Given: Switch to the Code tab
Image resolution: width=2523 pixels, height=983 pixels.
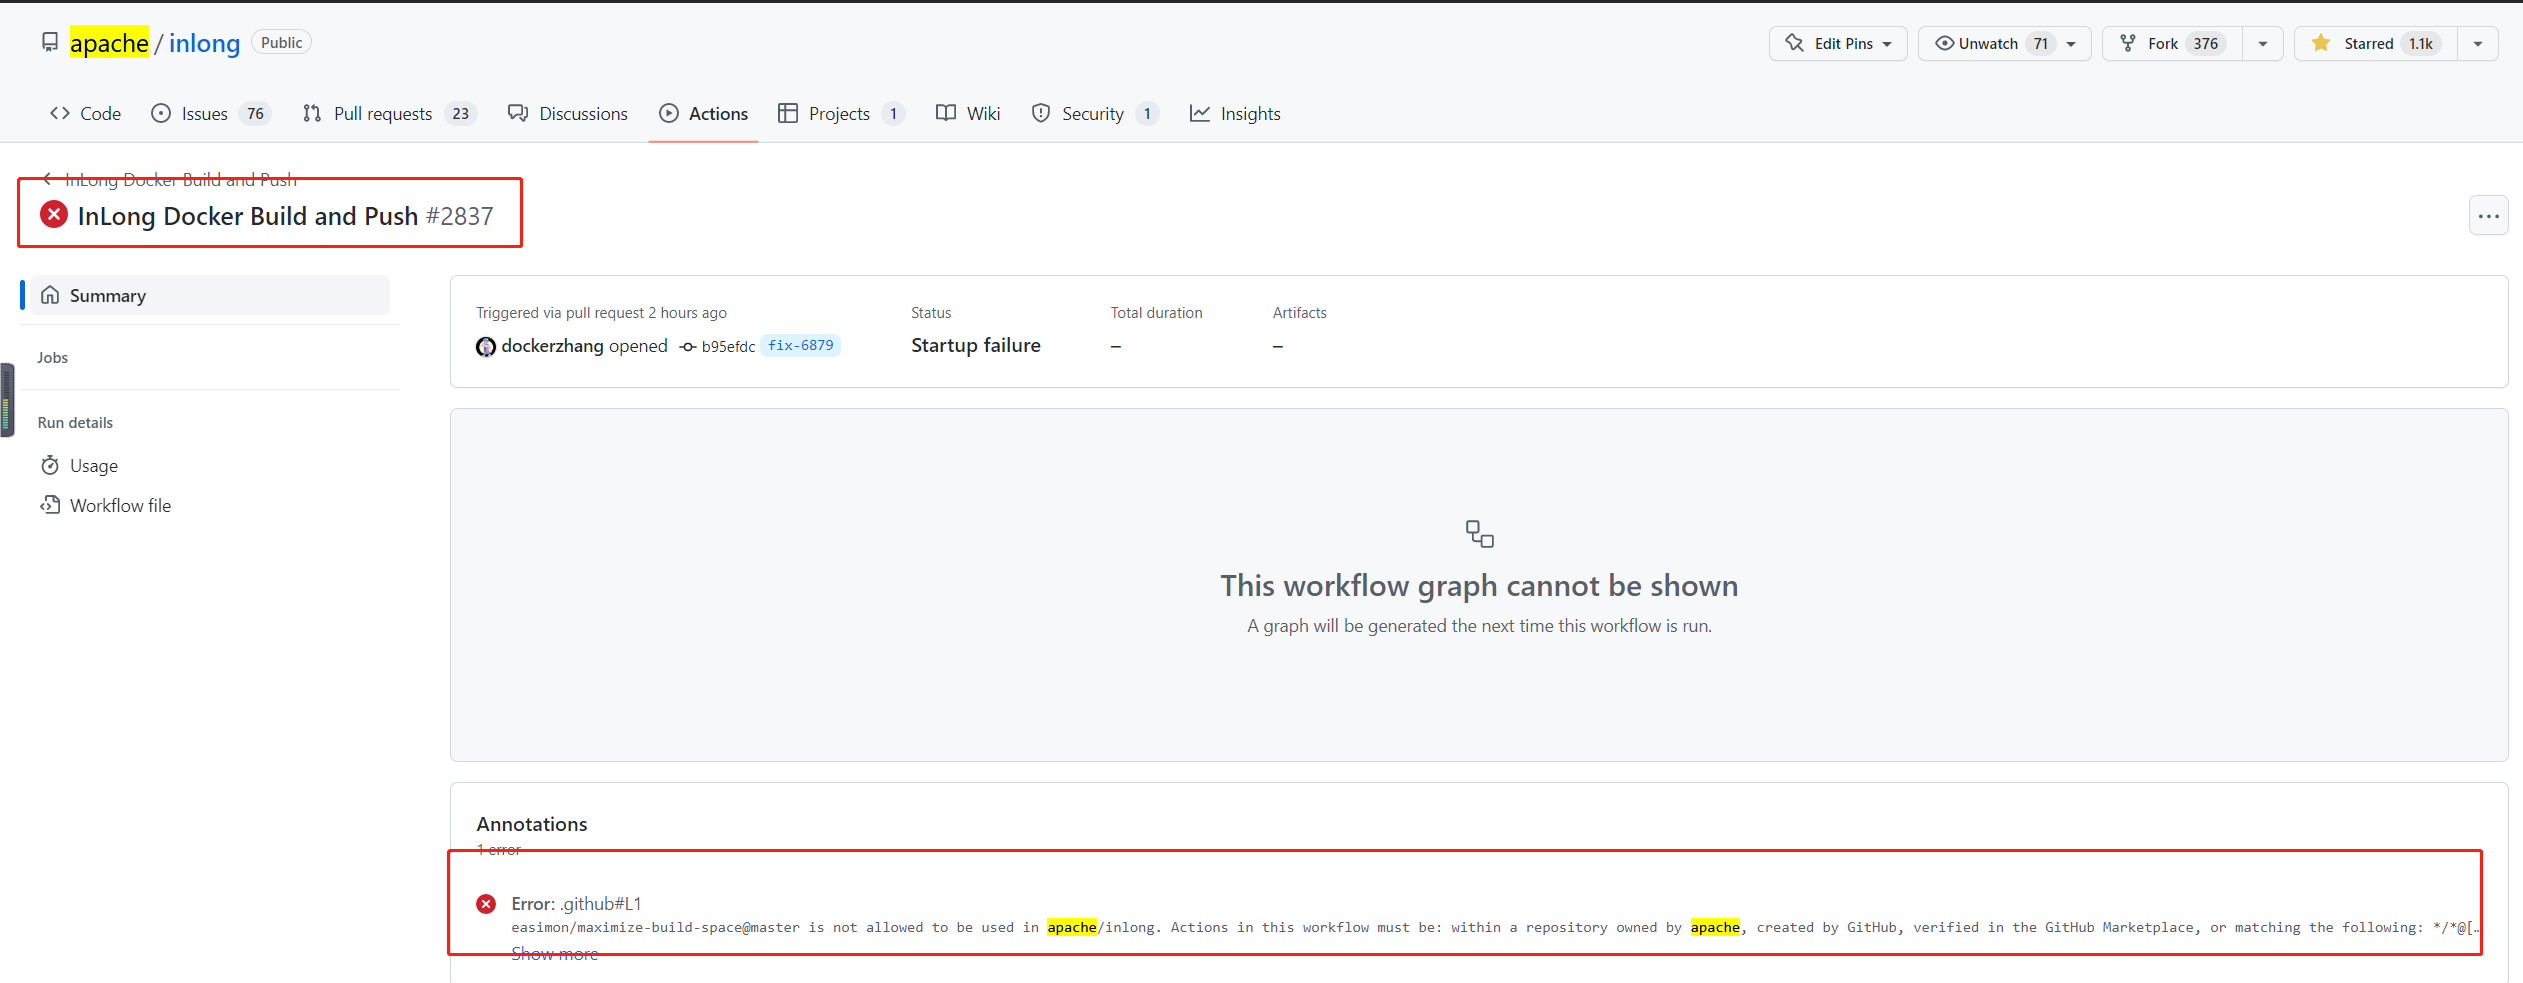Looking at the screenshot, I should pos(85,113).
